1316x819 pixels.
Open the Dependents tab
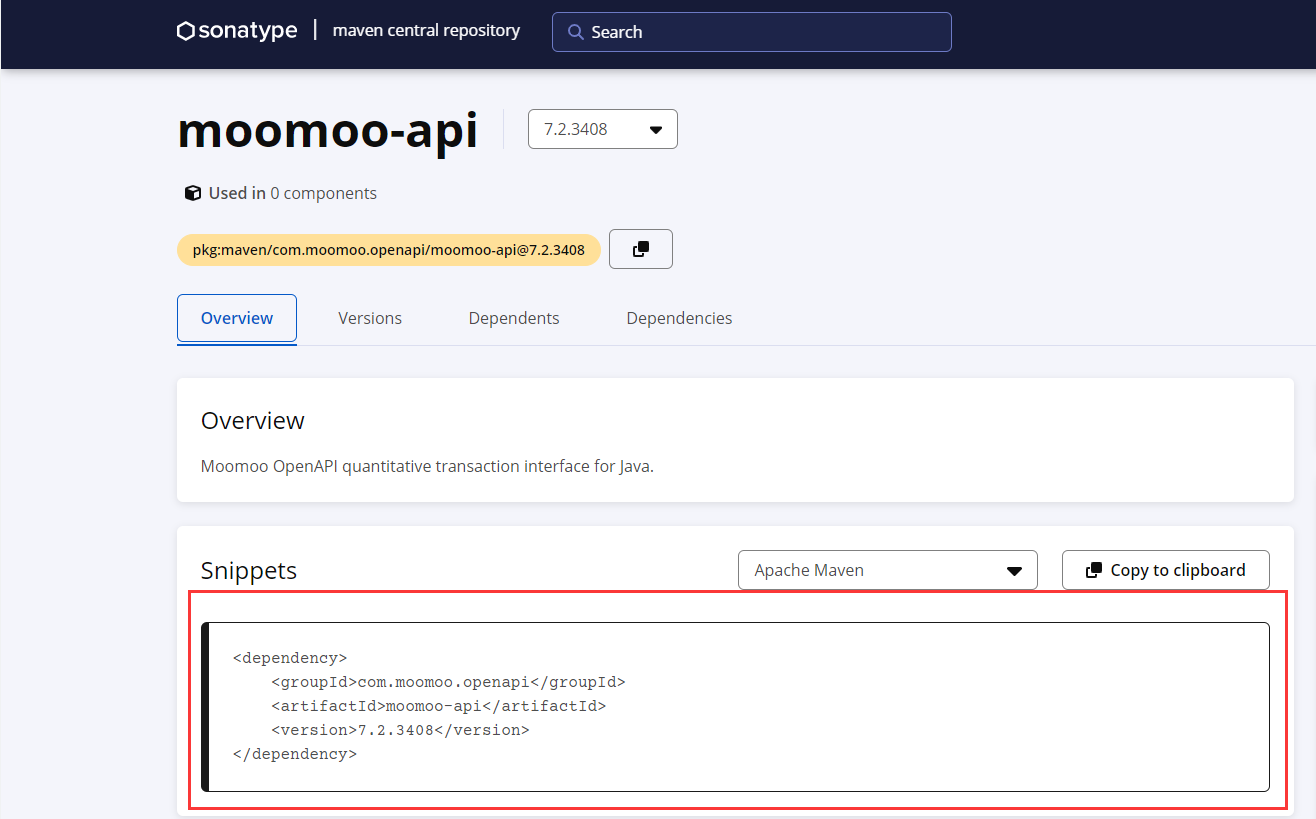(x=514, y=318)
